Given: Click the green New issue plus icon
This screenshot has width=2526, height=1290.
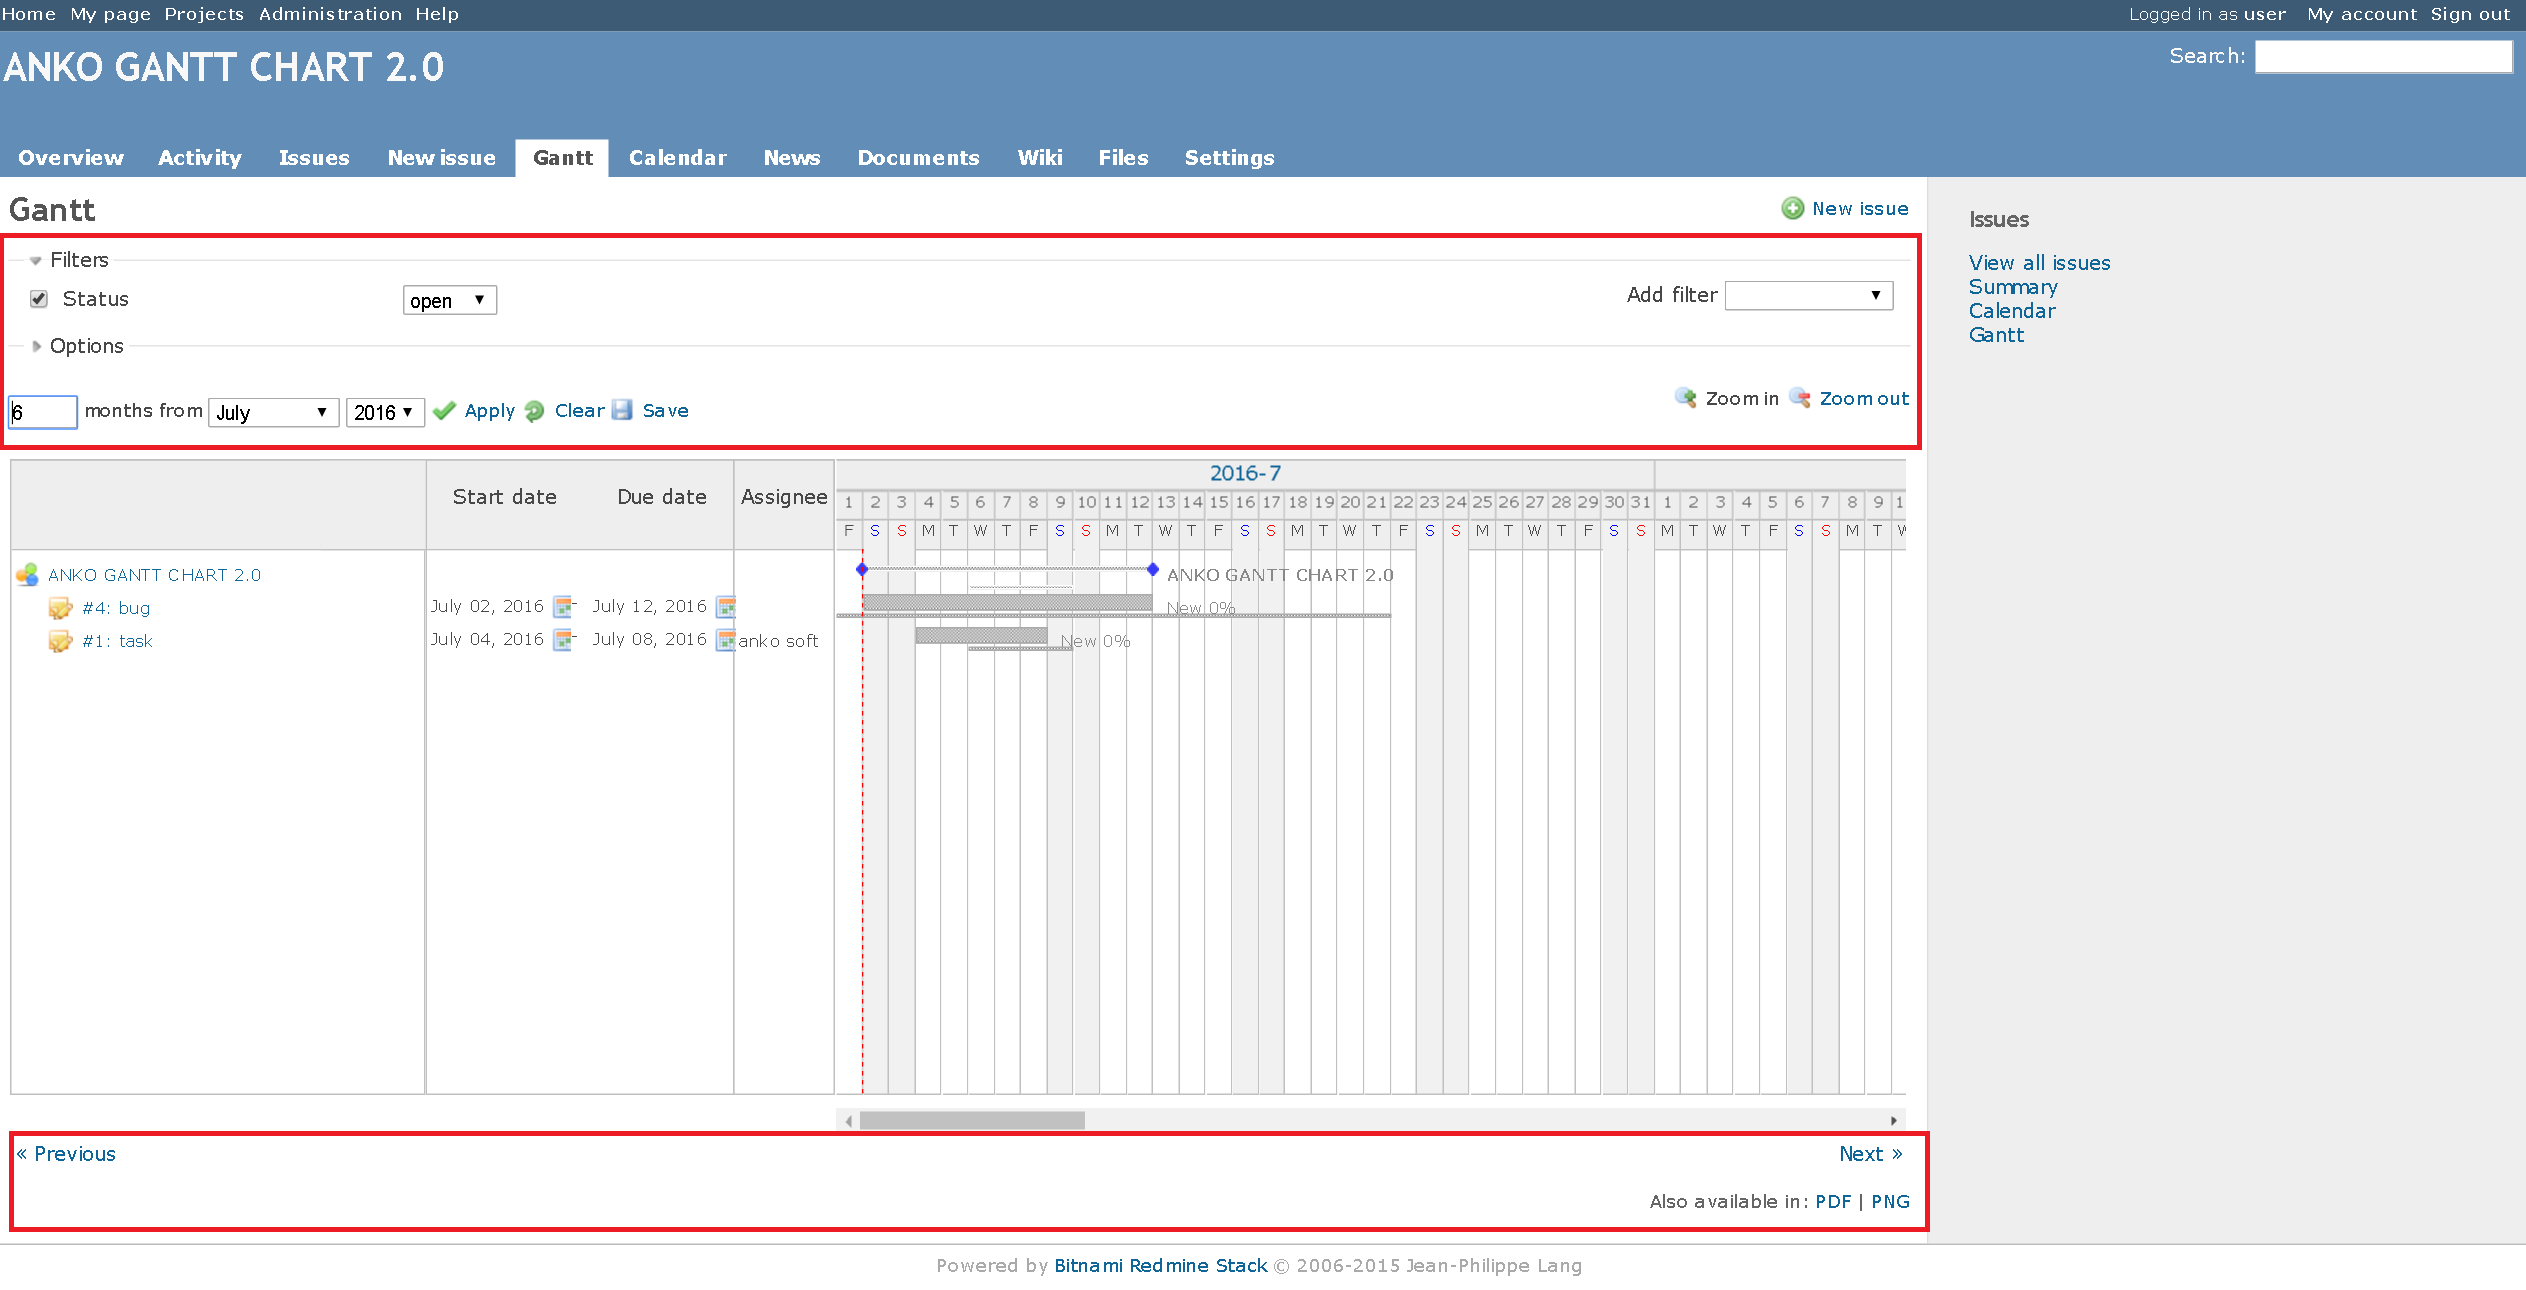Looking at the screenshot, I should 1792,208.
